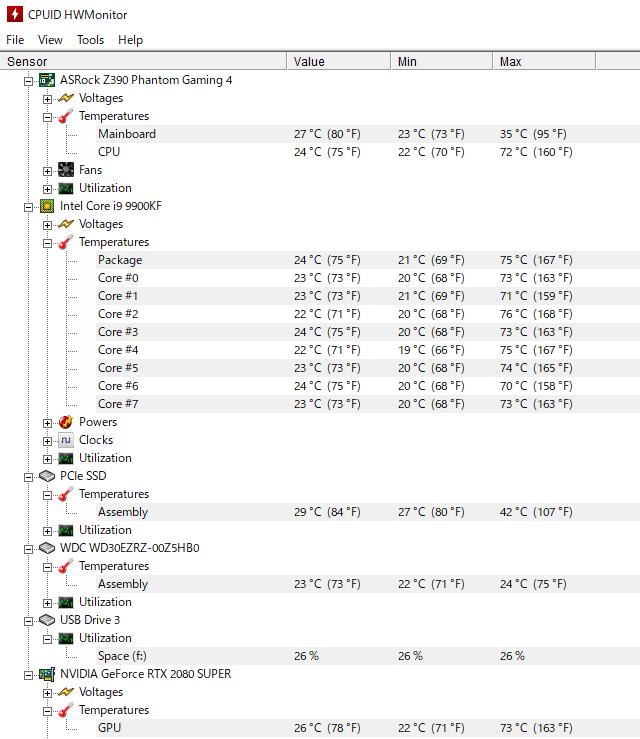Click the Utilization icon under Intel Core i9
The width and height of the screenshot is (640, 739).
coord(66,459)
